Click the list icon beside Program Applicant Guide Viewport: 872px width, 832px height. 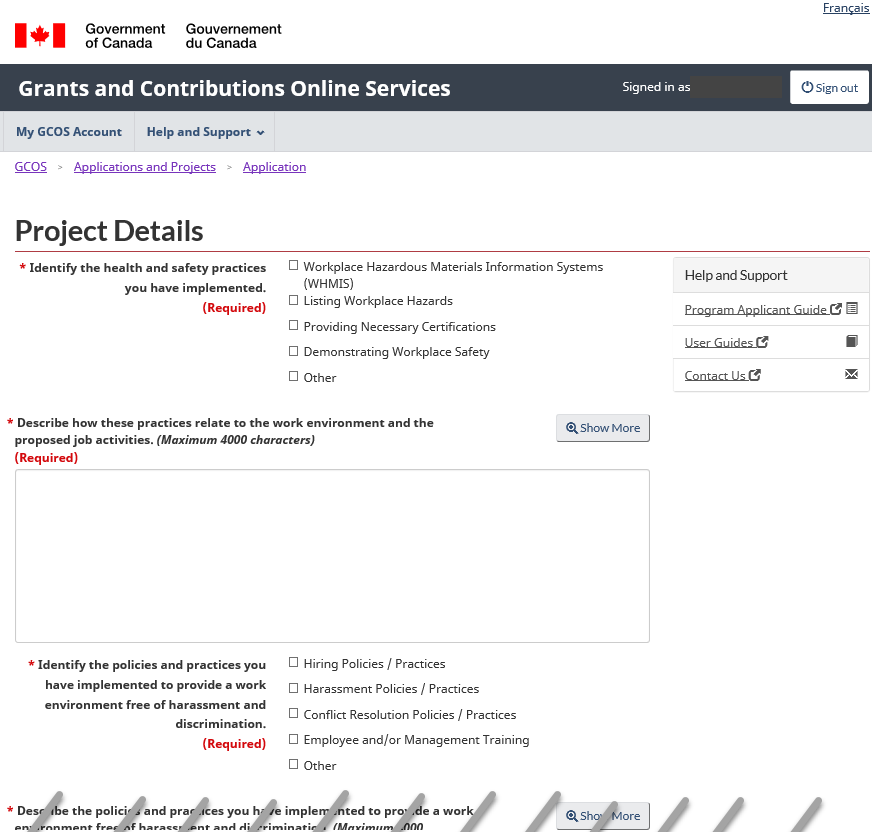point(852,309)
